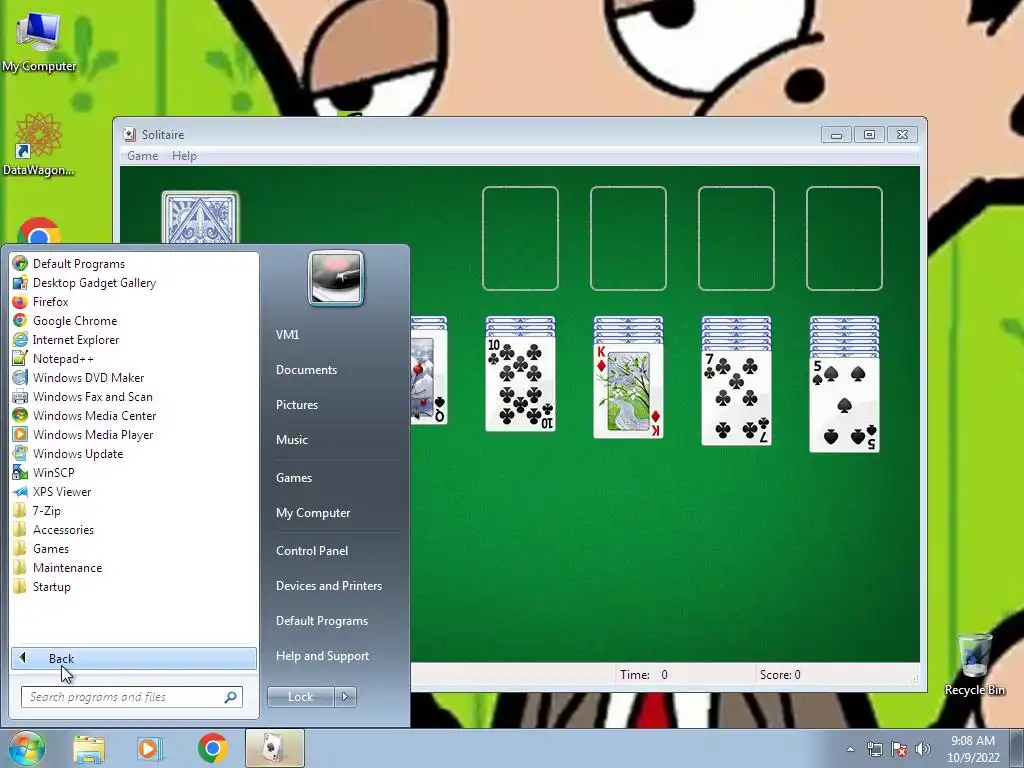Expand the Startup folder
Viewport: 1024px width, 768px height.
(x=134, y=586)
